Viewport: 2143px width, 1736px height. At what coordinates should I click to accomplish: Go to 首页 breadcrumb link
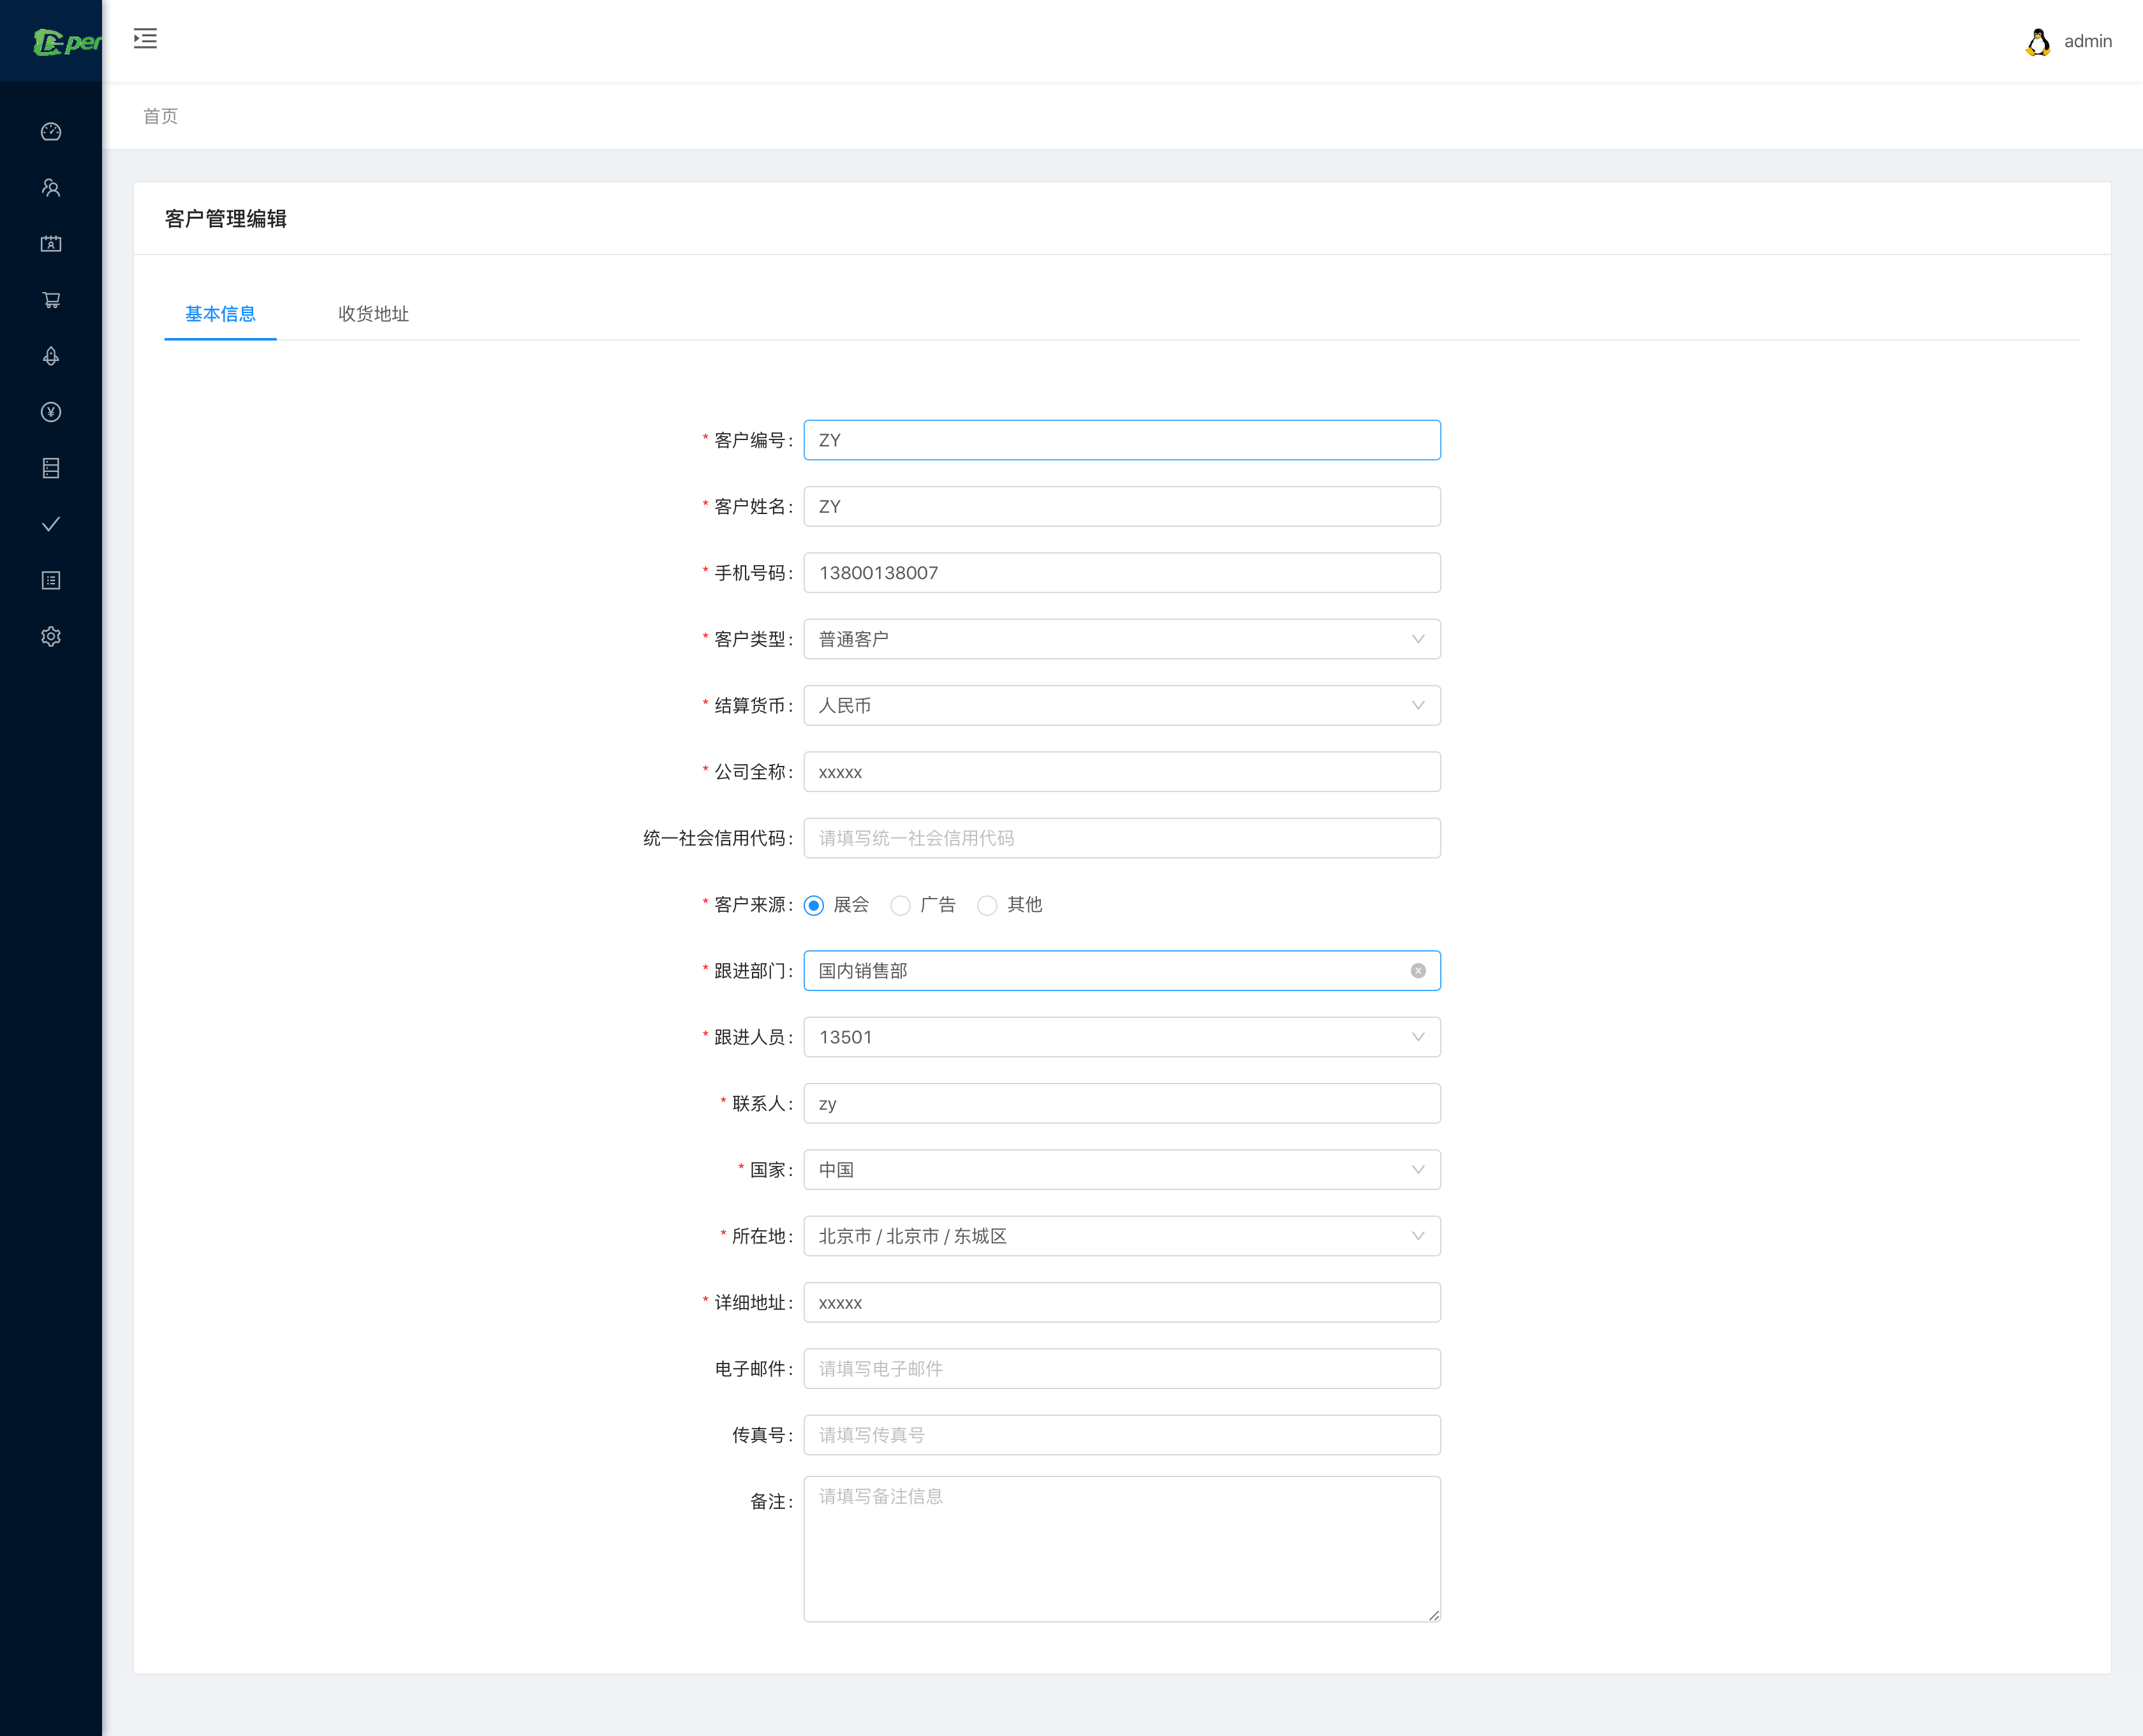(x=161, y=116)
